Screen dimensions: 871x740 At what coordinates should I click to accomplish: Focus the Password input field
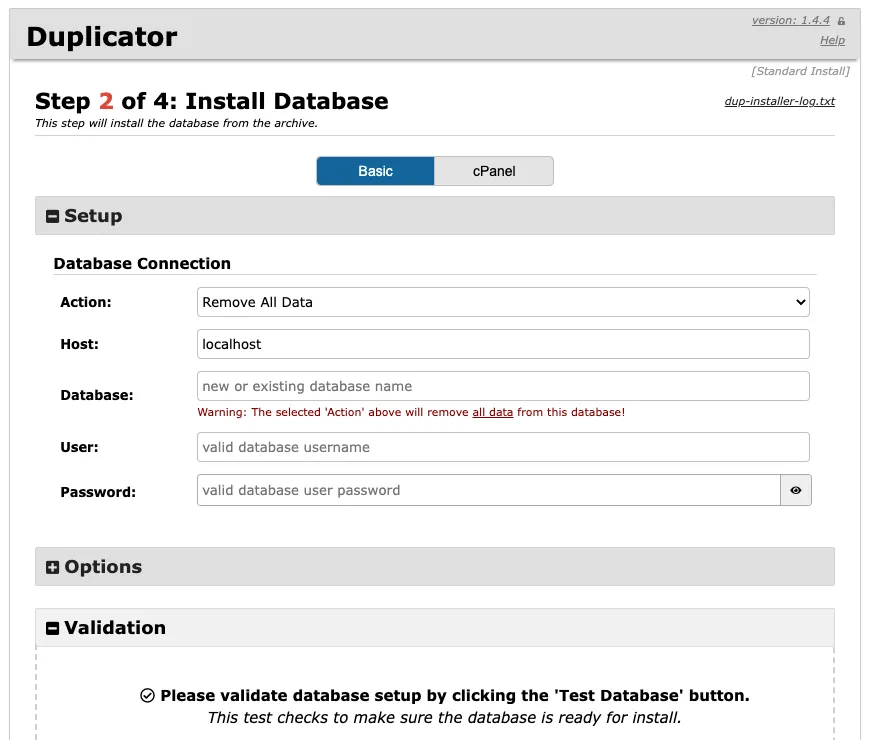(x=489, y=490)
